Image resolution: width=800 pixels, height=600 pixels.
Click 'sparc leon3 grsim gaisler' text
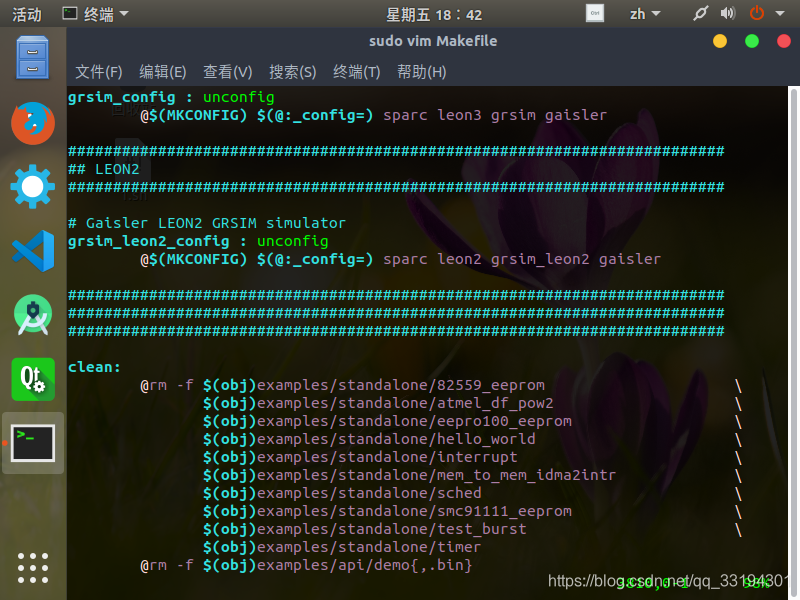point(495,115)
